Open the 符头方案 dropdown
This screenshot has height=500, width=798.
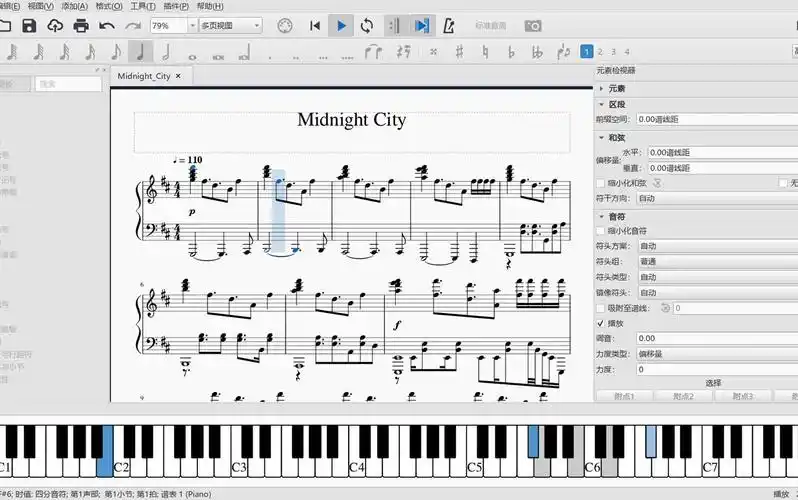[718, 246]
